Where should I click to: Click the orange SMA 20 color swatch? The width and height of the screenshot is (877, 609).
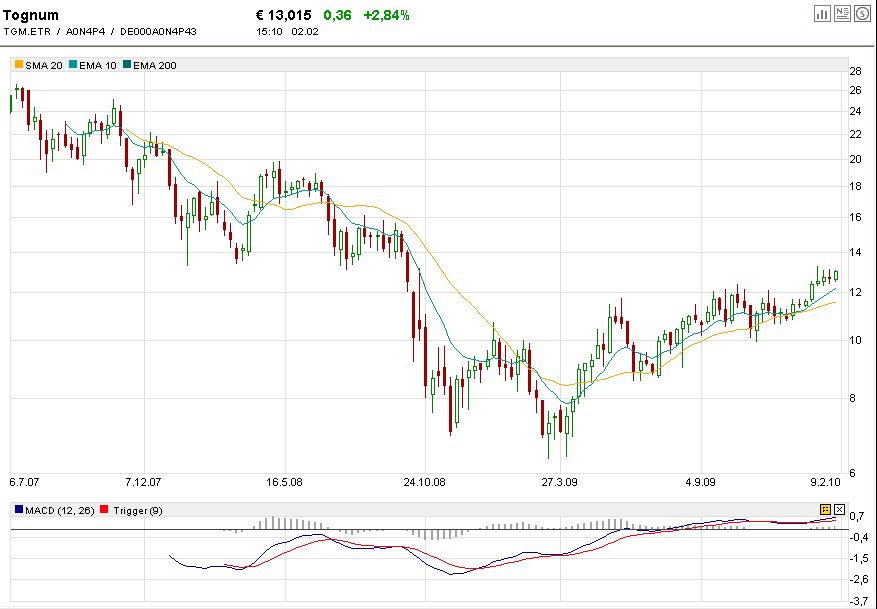(19, 65)
